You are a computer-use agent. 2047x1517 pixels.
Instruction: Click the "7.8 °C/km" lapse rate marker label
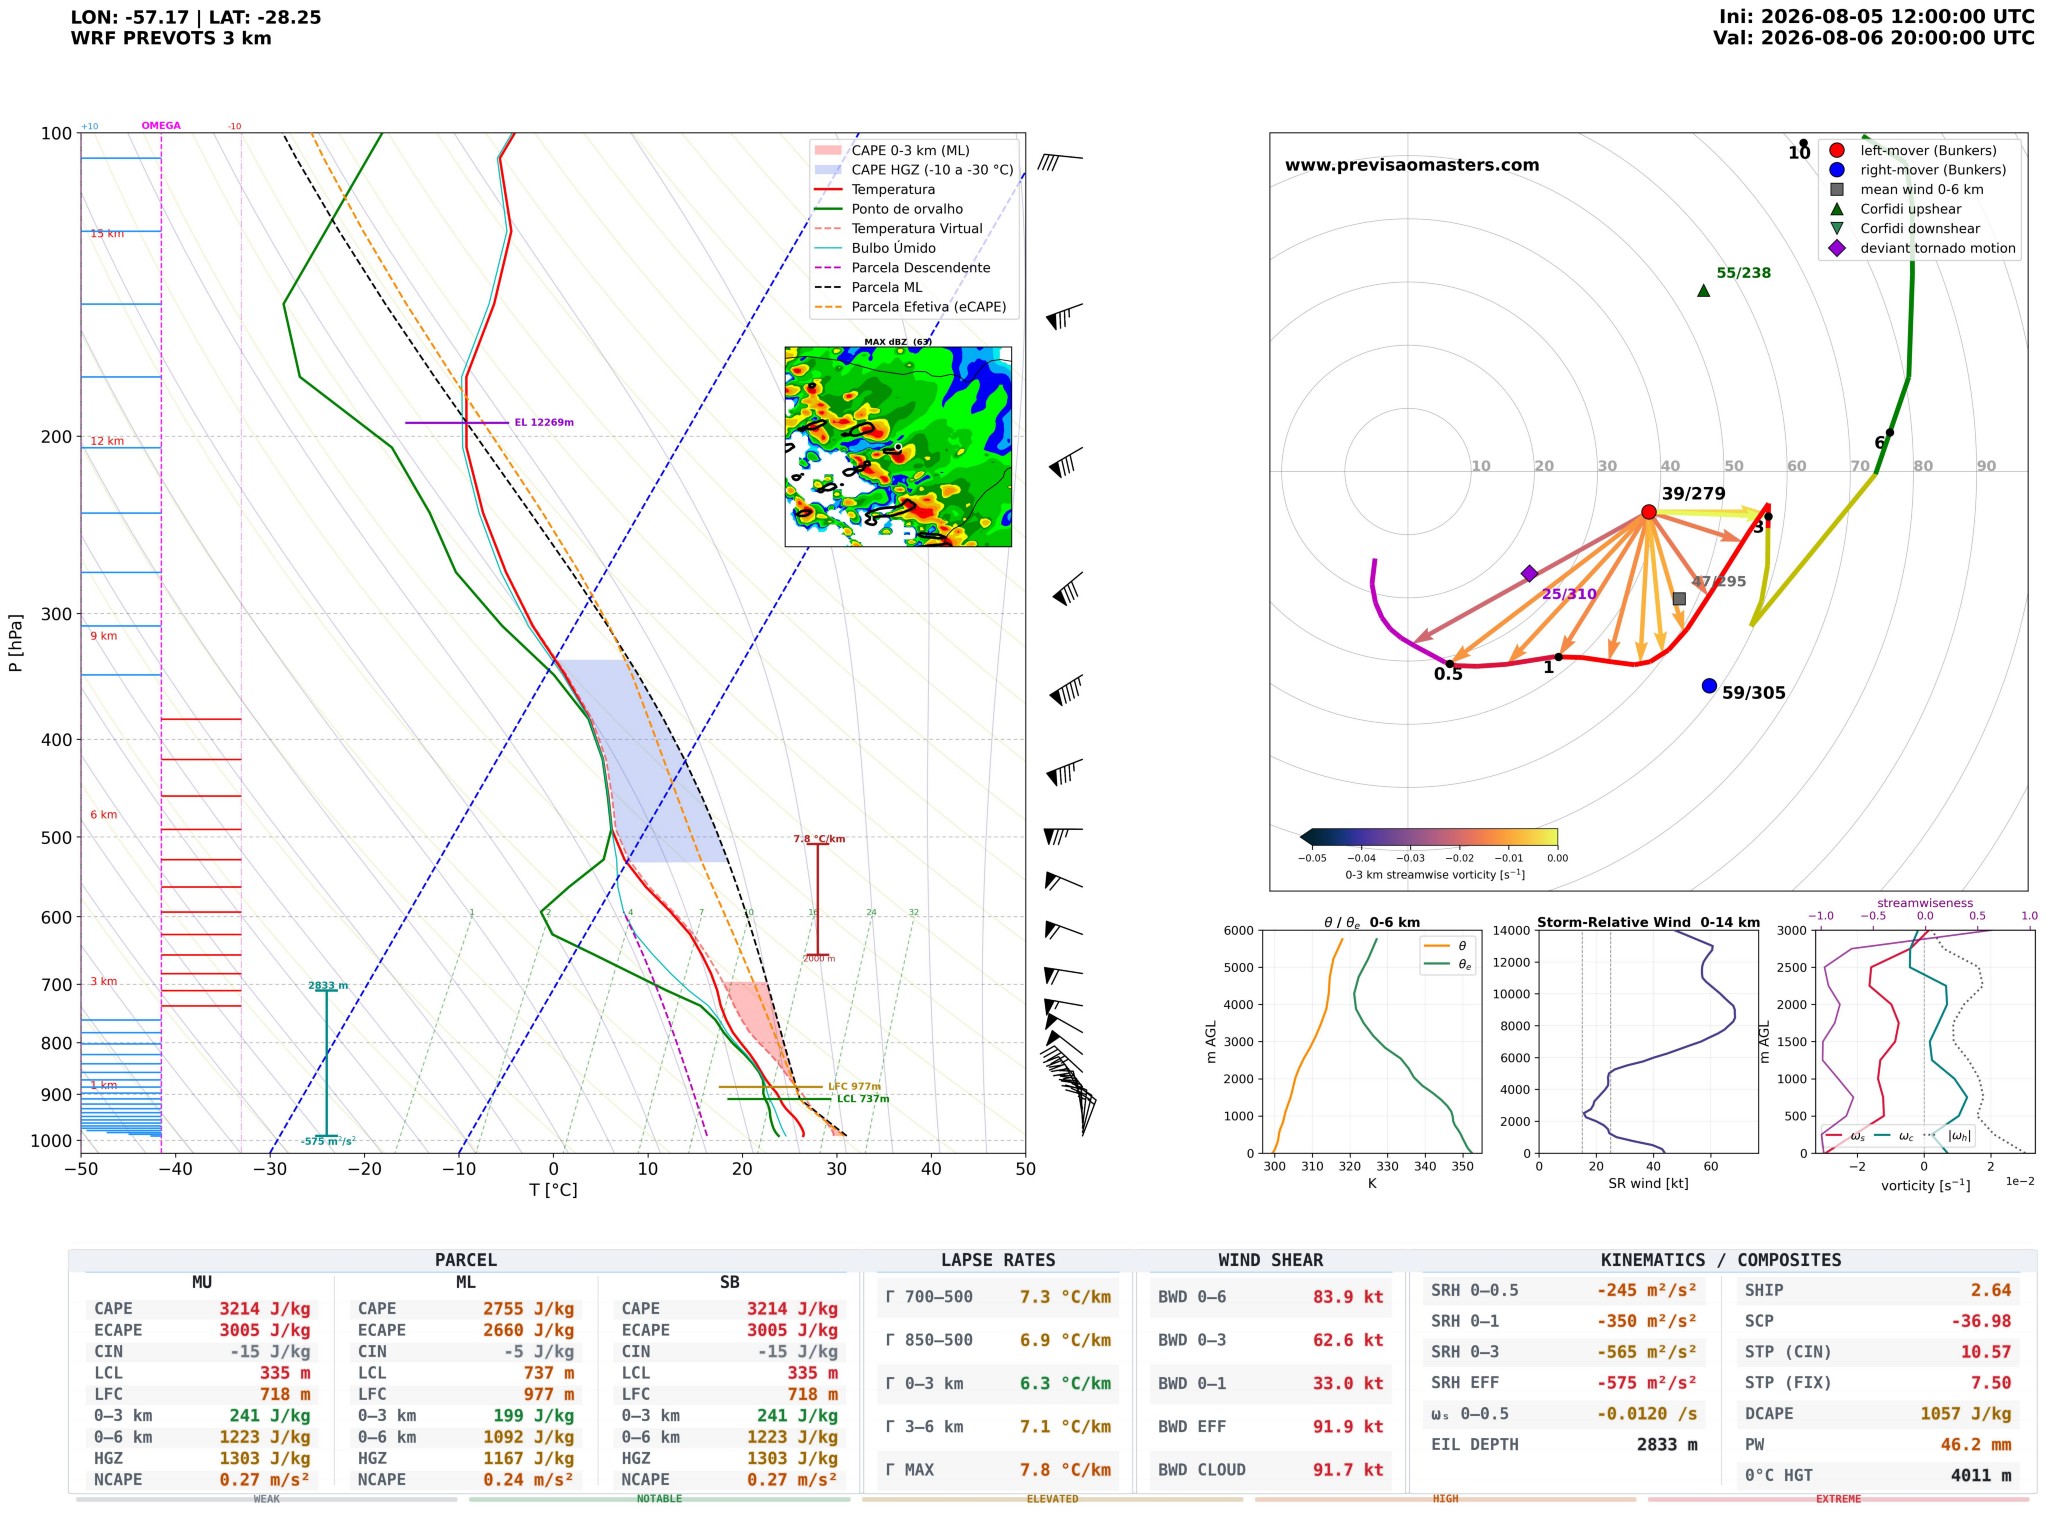(x=819, y=839)
